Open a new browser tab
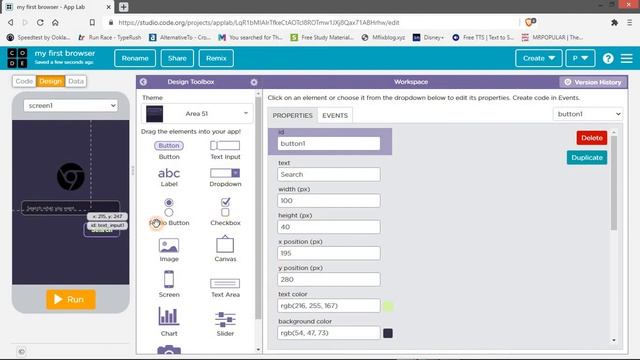This screenshot has height=360, width=640. click(124, 7)
